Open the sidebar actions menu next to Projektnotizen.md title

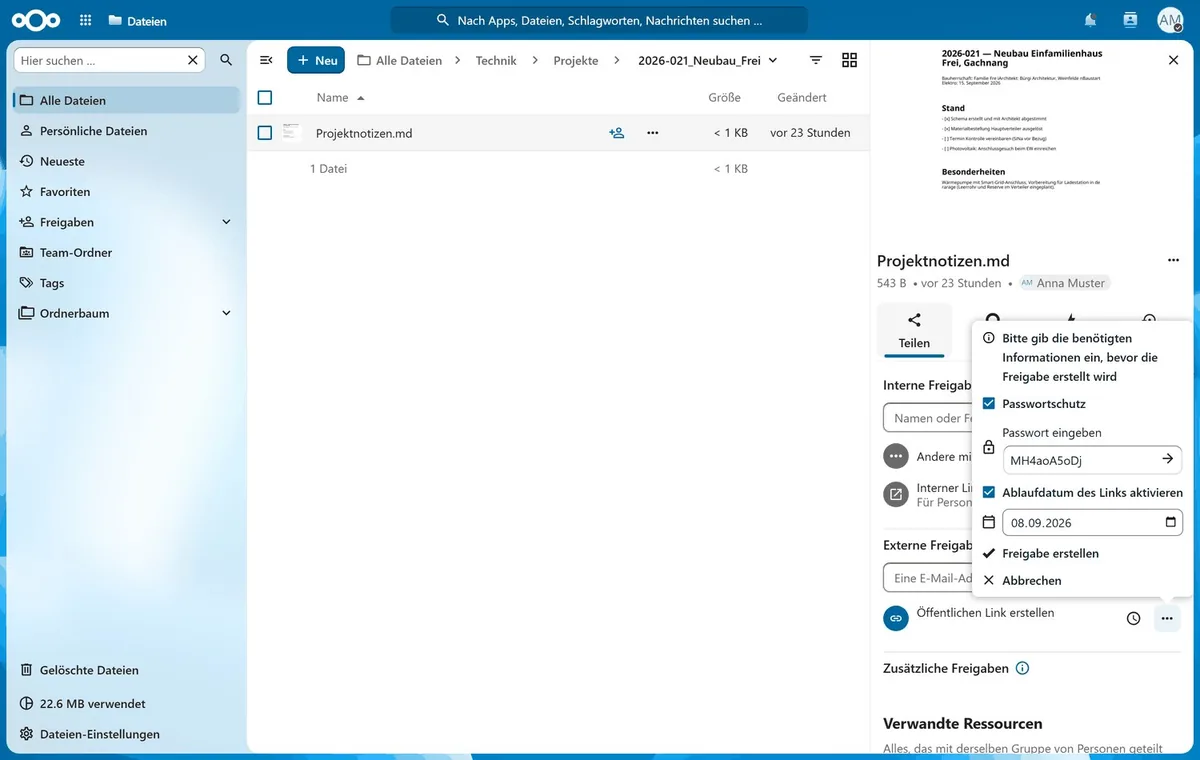coord(1173,261)
